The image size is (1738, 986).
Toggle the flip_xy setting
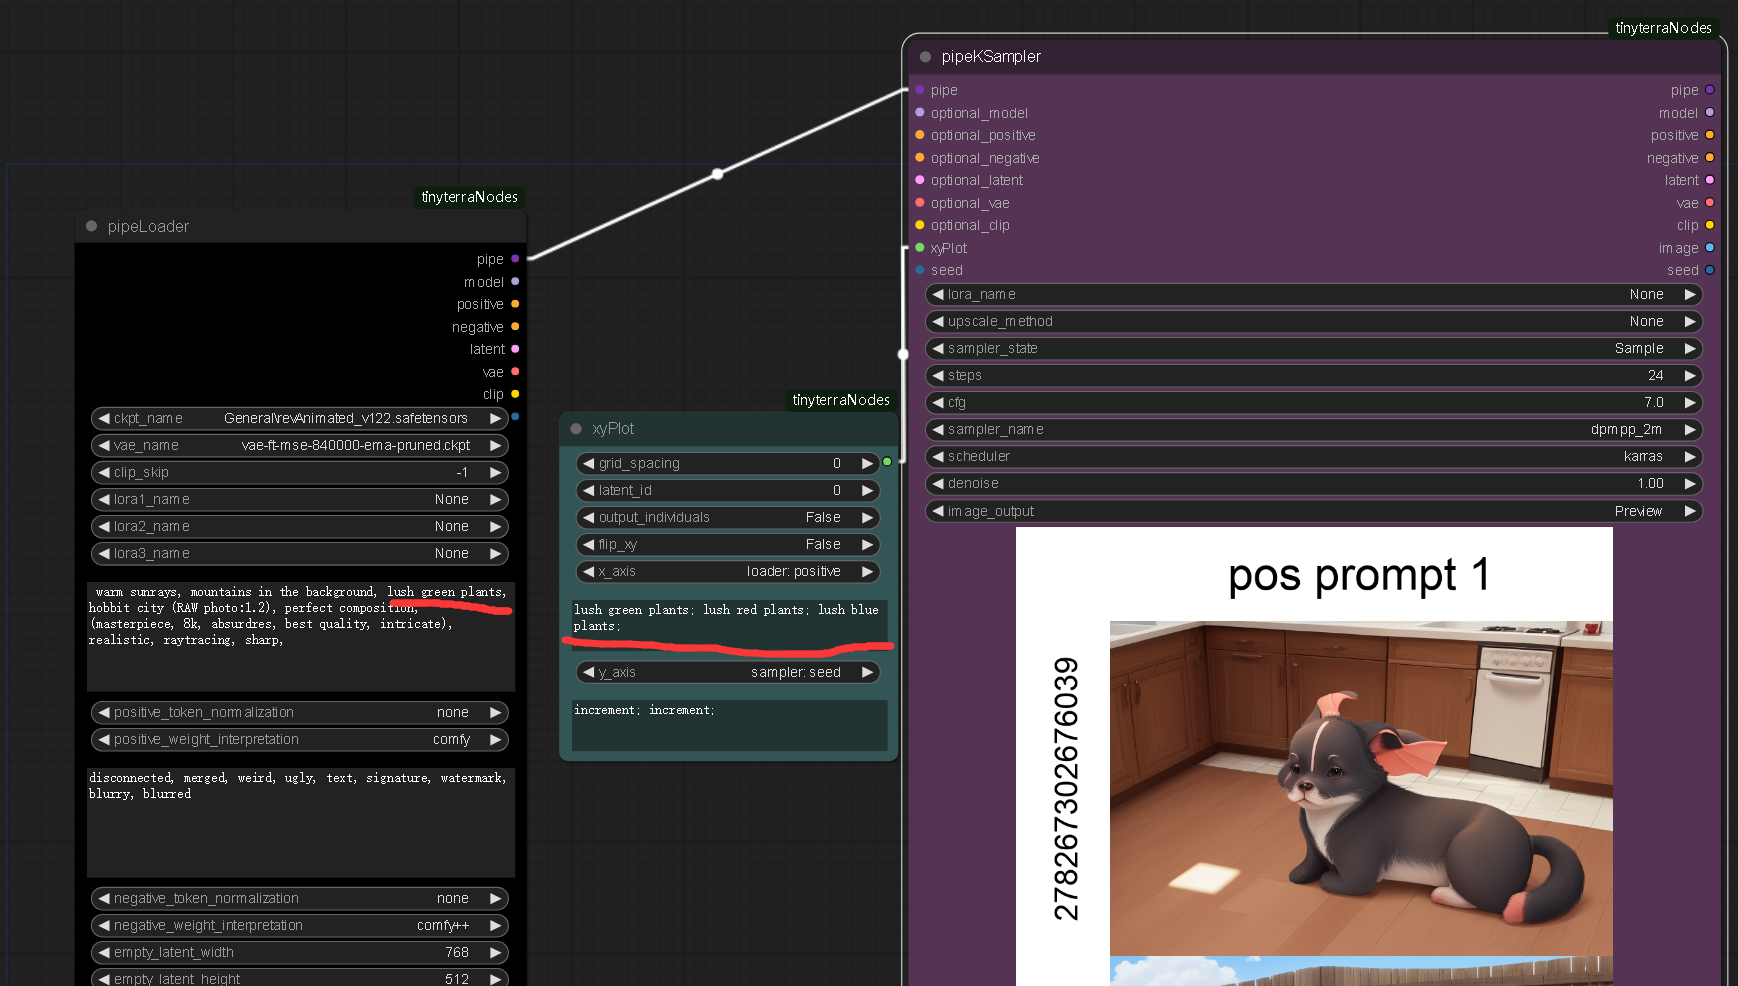(727, 544)
